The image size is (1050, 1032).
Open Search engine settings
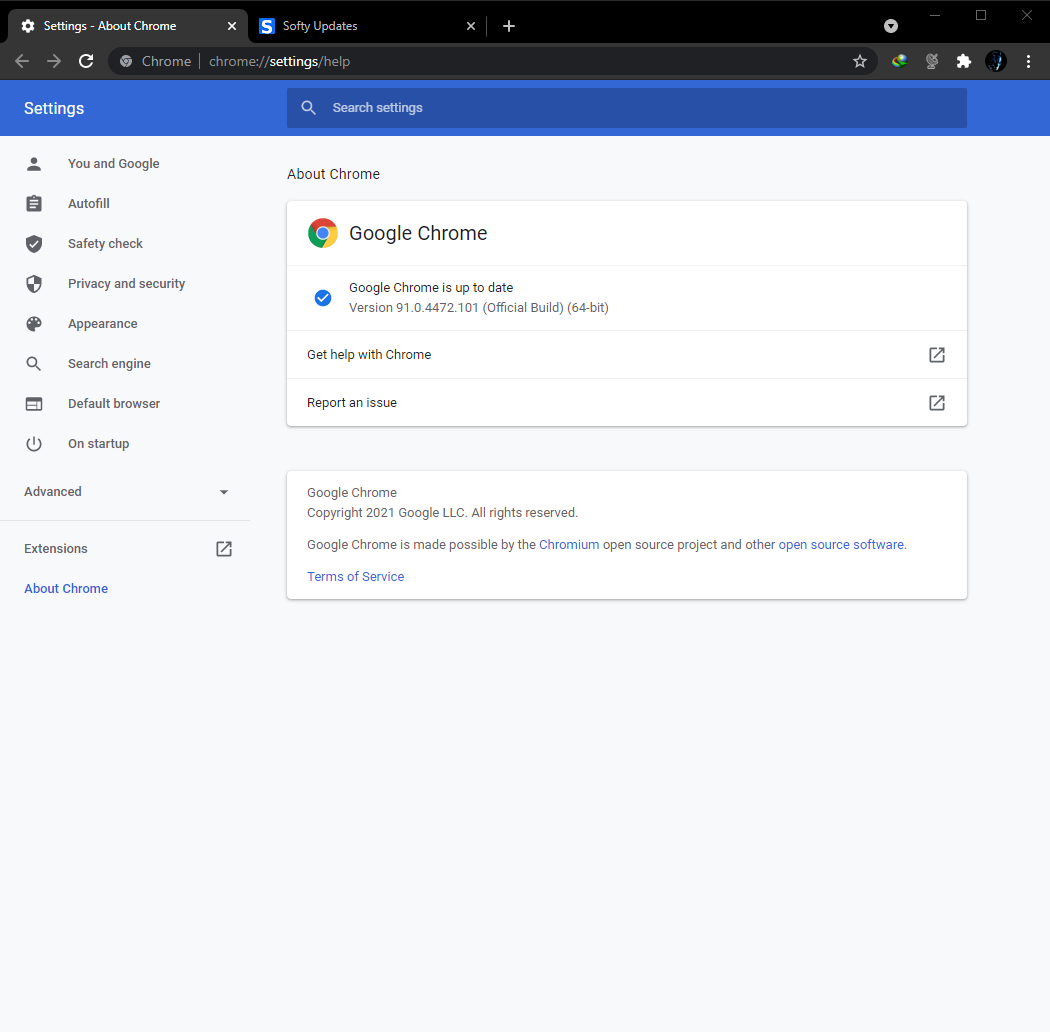point(109,364)
